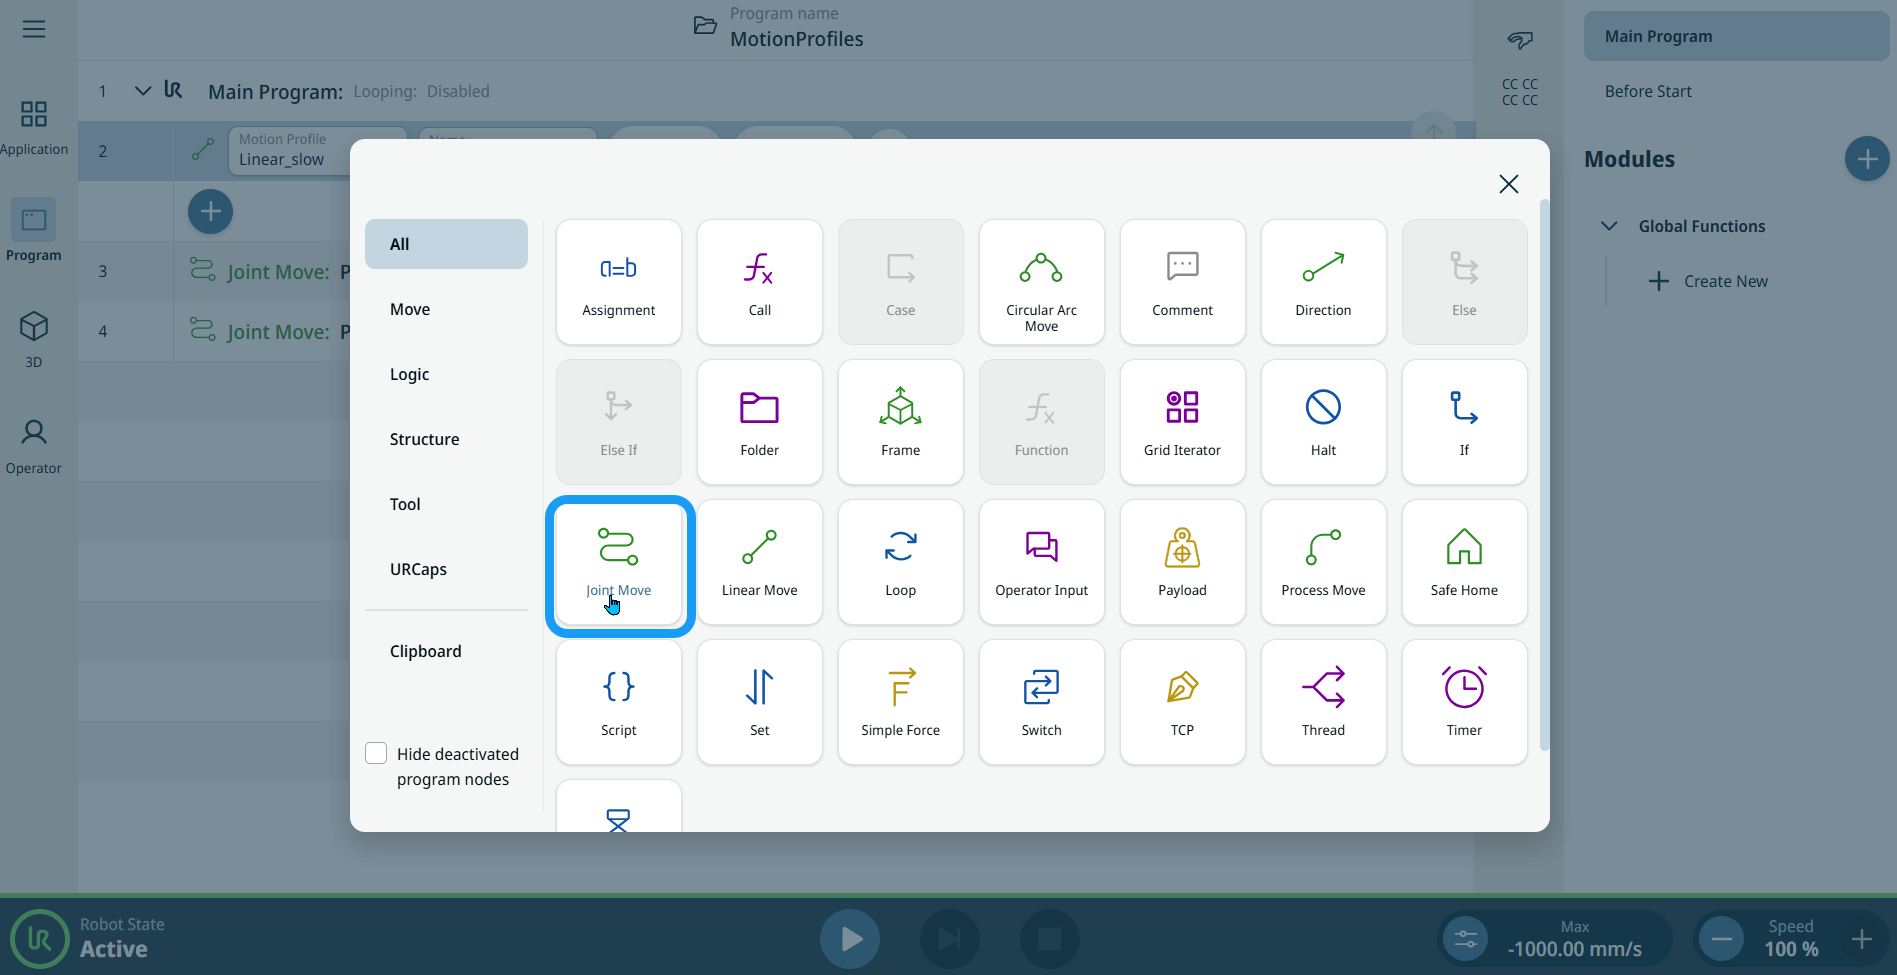Pick the Grid Iterator node
Screen dimensions: 1897x975
(1182, 423)
